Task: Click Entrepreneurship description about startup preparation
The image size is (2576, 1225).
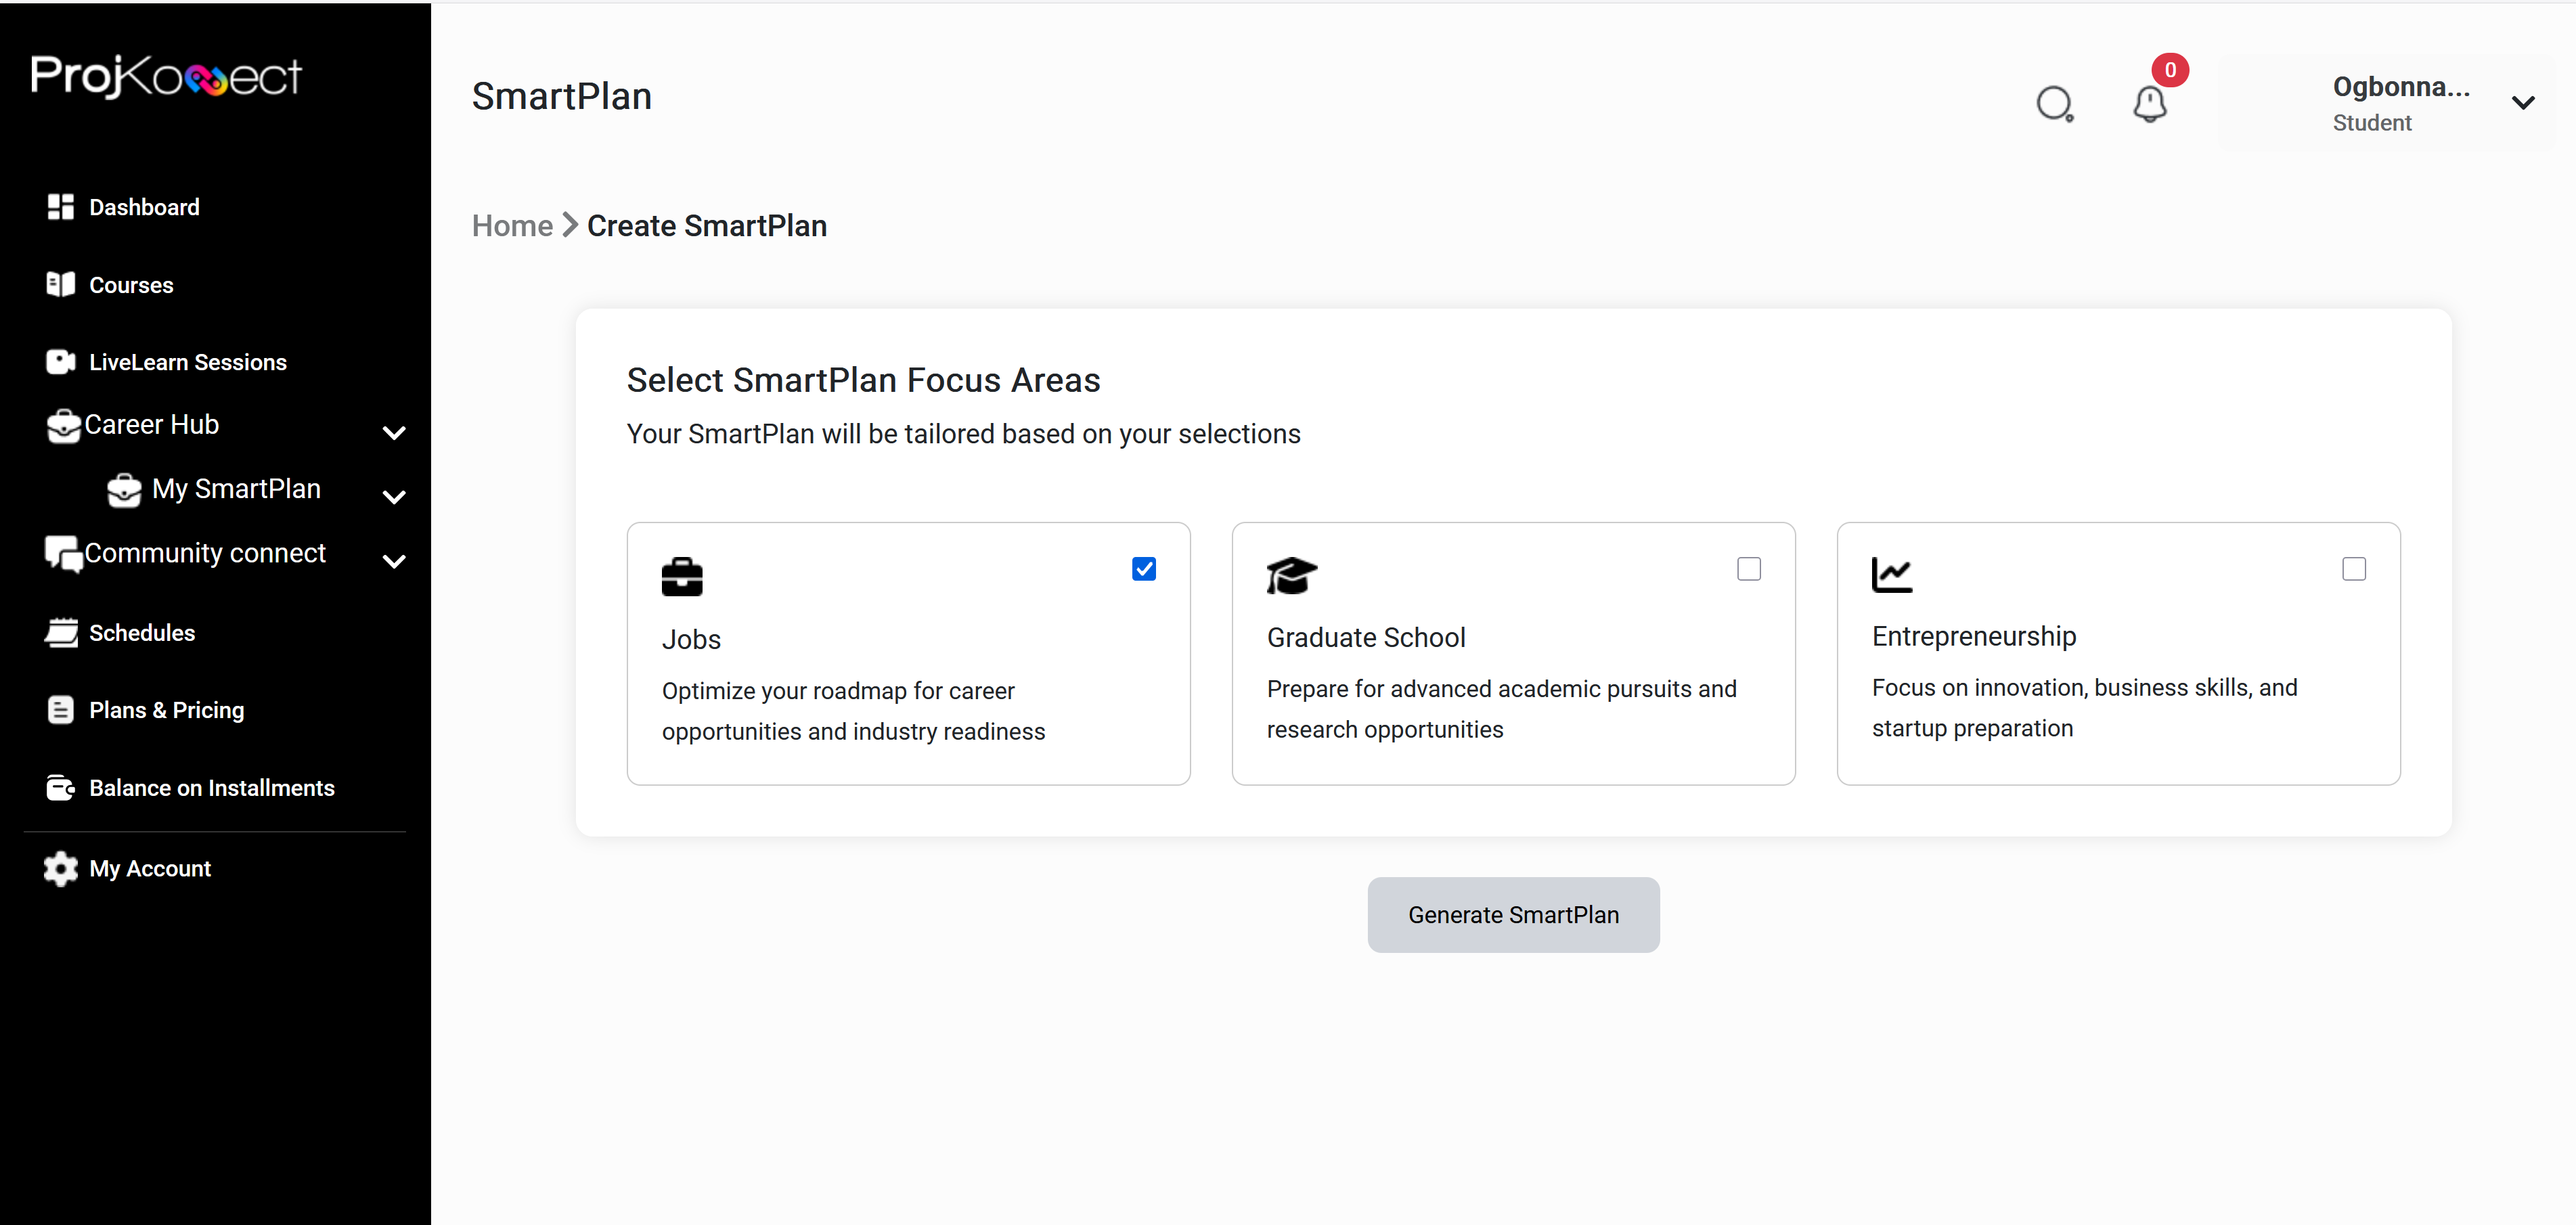Action: coord(2084,708)
